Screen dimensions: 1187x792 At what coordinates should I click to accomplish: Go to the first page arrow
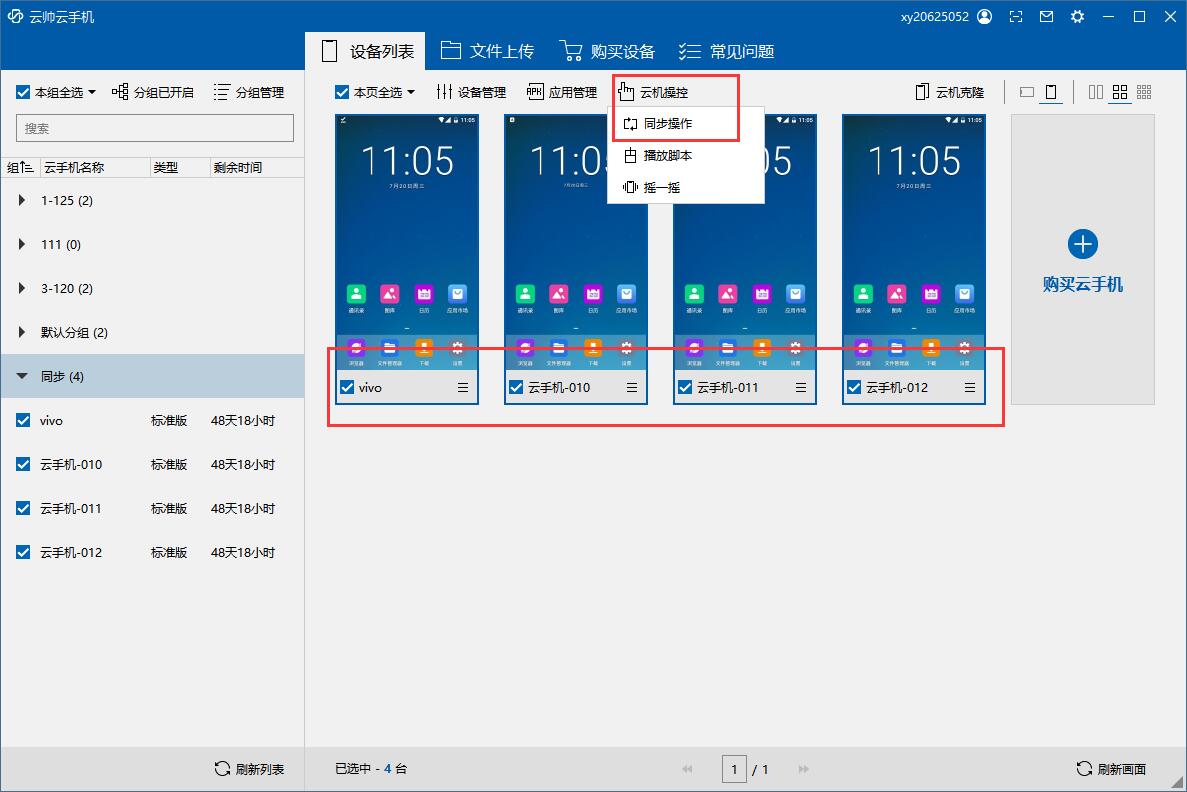(x=687, y=769)
